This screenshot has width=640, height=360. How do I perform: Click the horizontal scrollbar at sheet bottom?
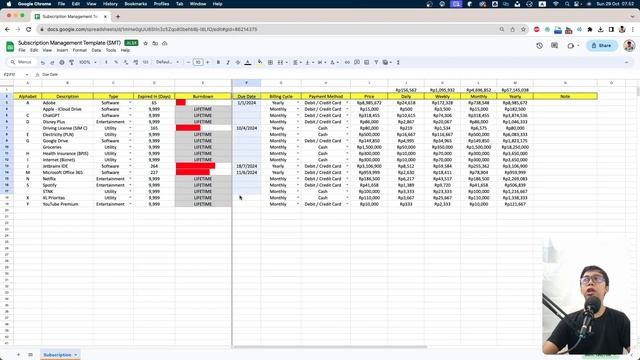[x=330, y=347]
